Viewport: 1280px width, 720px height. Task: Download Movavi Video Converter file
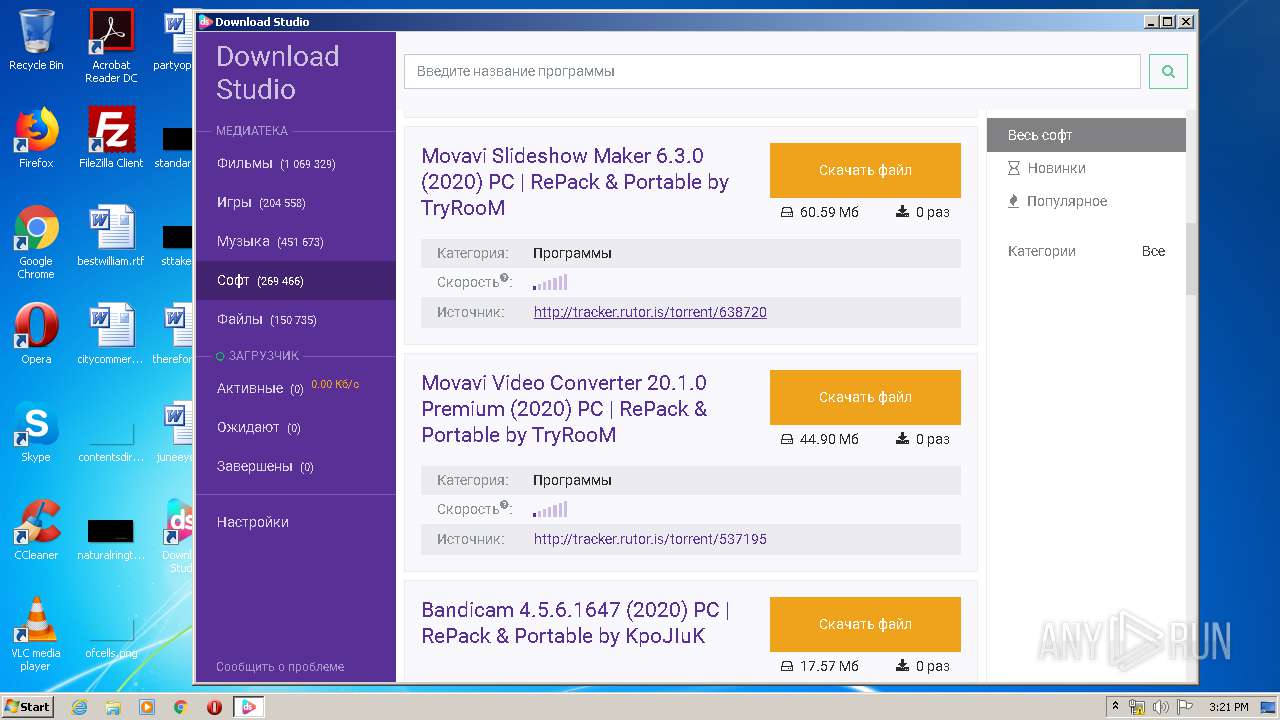pos(865,397)
